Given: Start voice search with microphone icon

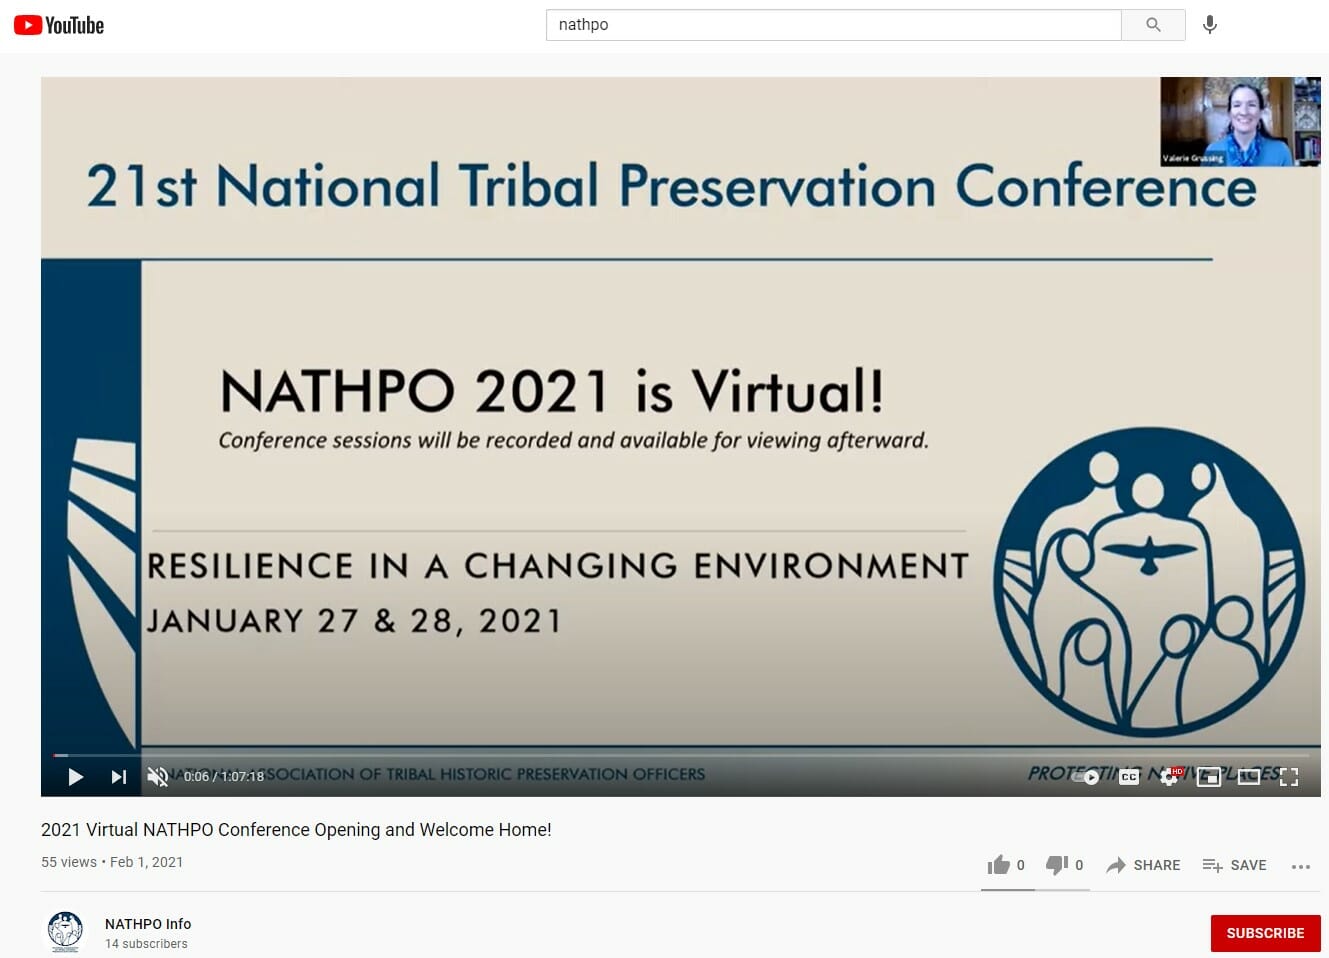Looking at the screenshot, I should click(1210, 25).
